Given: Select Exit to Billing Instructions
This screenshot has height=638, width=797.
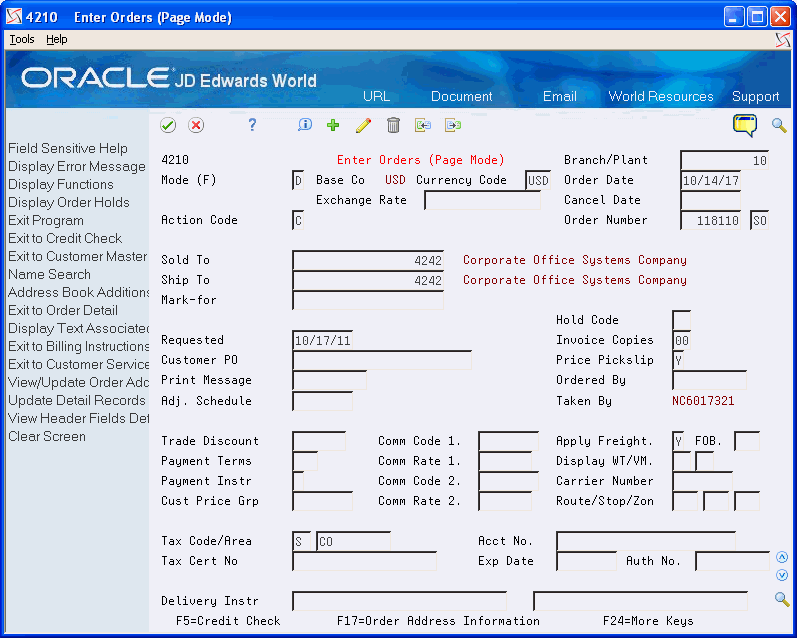Looking at the screenshot, I should click(x=79, y=346).
